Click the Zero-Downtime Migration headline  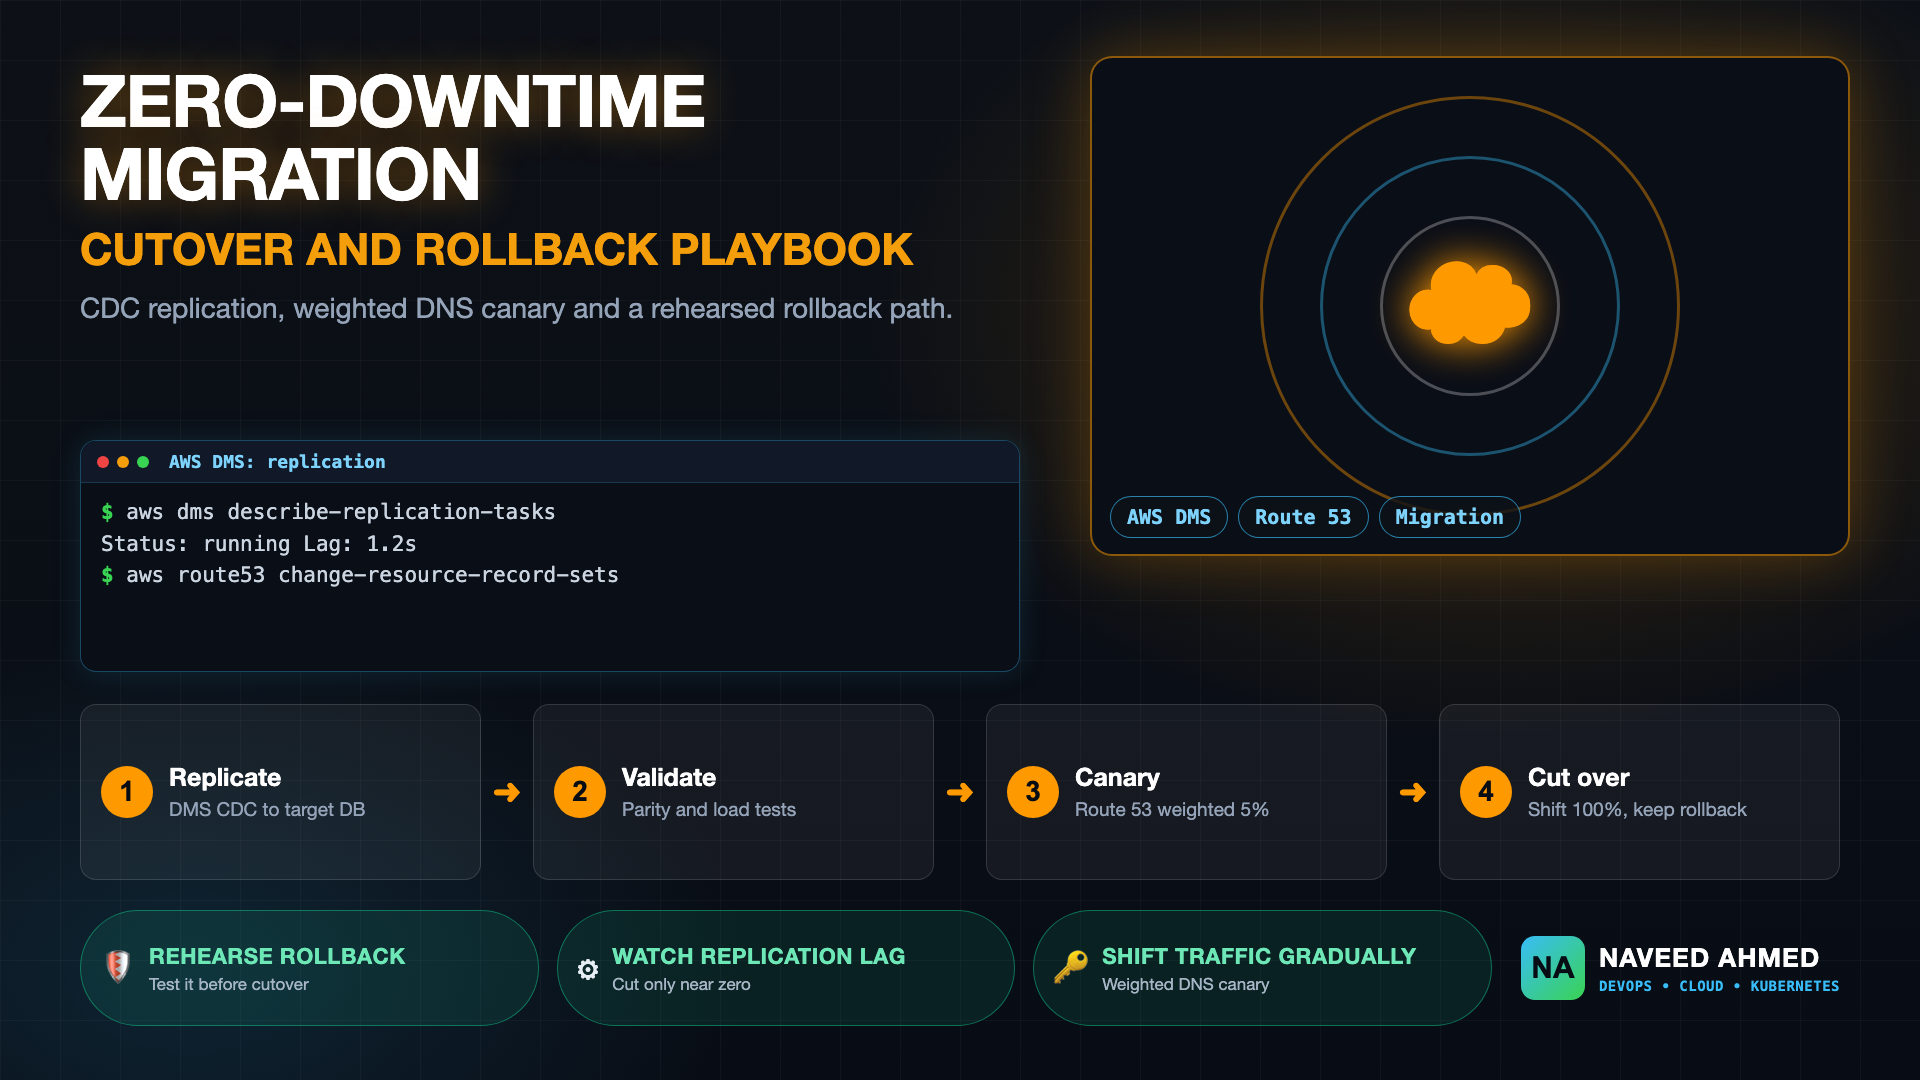coord(393,138)
